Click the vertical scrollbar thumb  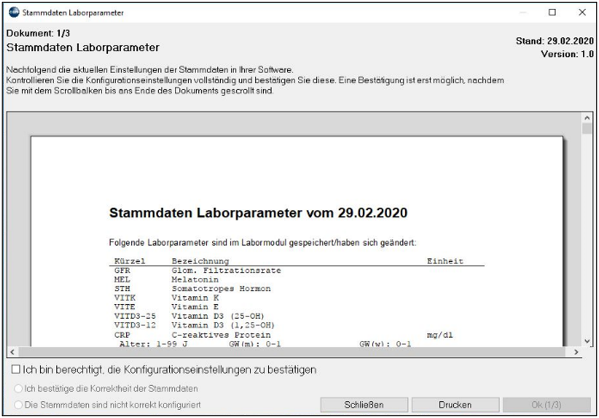pos(587,128)
